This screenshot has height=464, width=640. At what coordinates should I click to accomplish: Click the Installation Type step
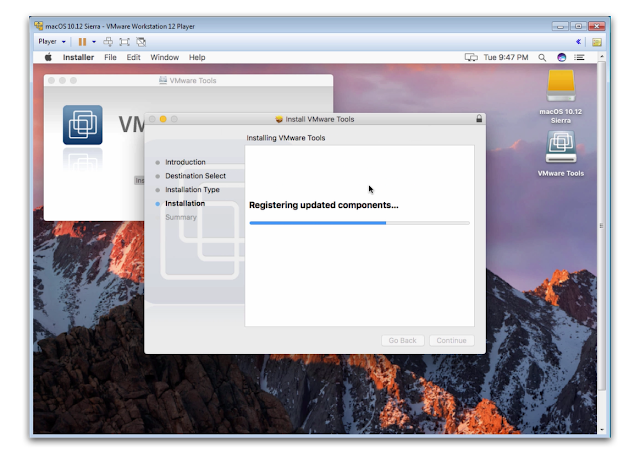click(192, 190)
